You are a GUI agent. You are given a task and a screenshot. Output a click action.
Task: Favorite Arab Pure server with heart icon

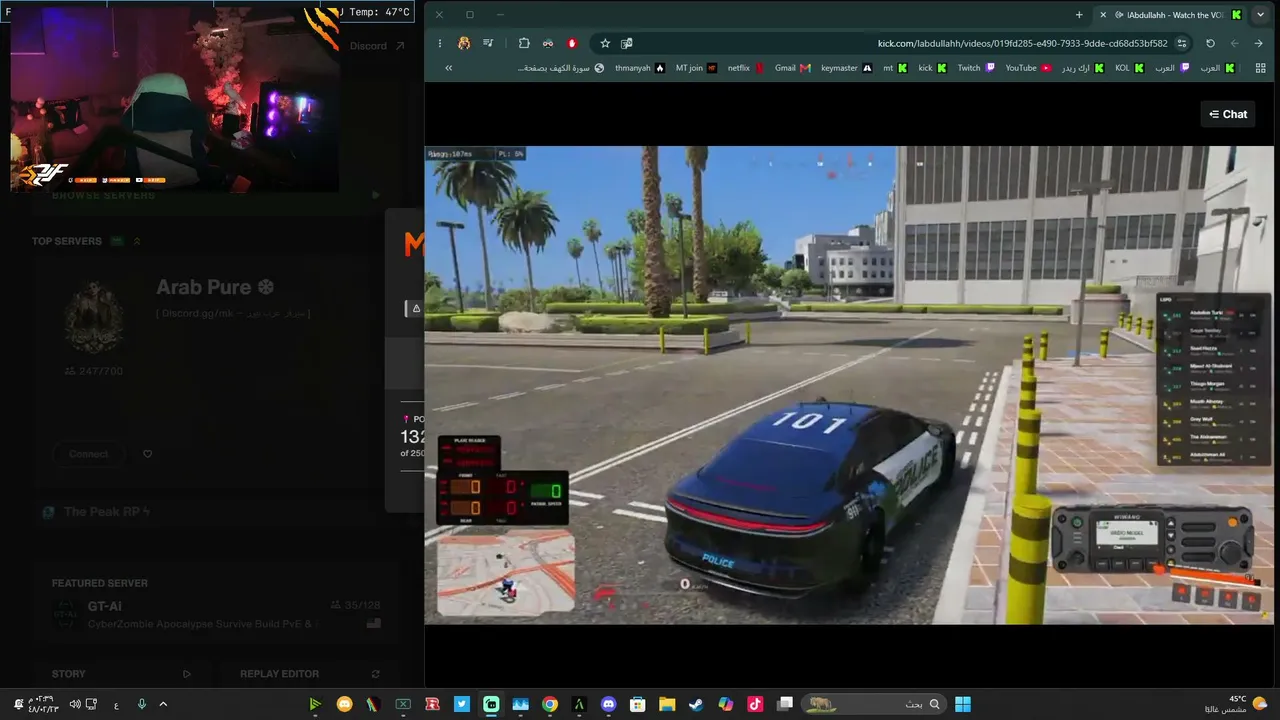(x=148, y=454)
